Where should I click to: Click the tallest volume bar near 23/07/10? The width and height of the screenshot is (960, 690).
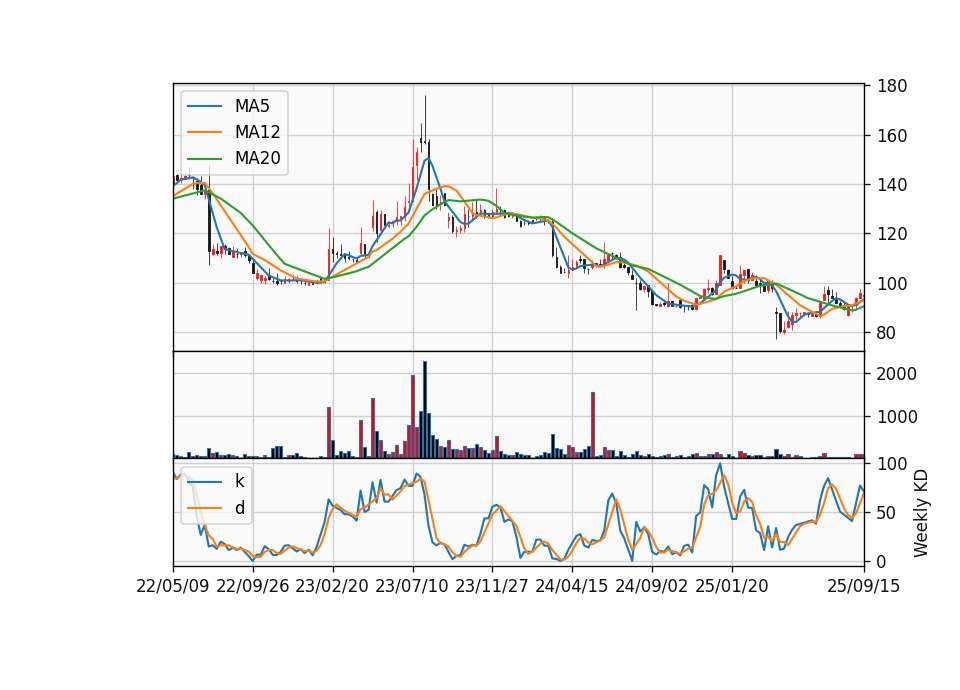[425, 410]
